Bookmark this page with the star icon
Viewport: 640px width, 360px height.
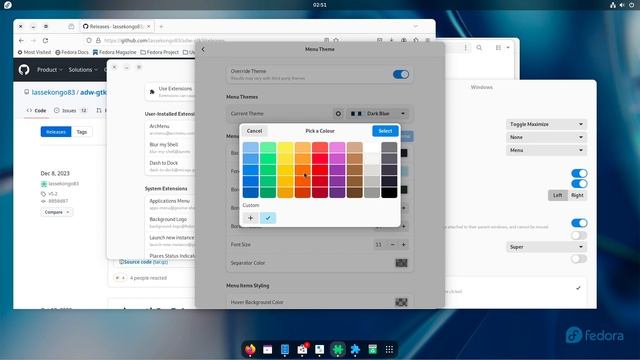[336, 40]
